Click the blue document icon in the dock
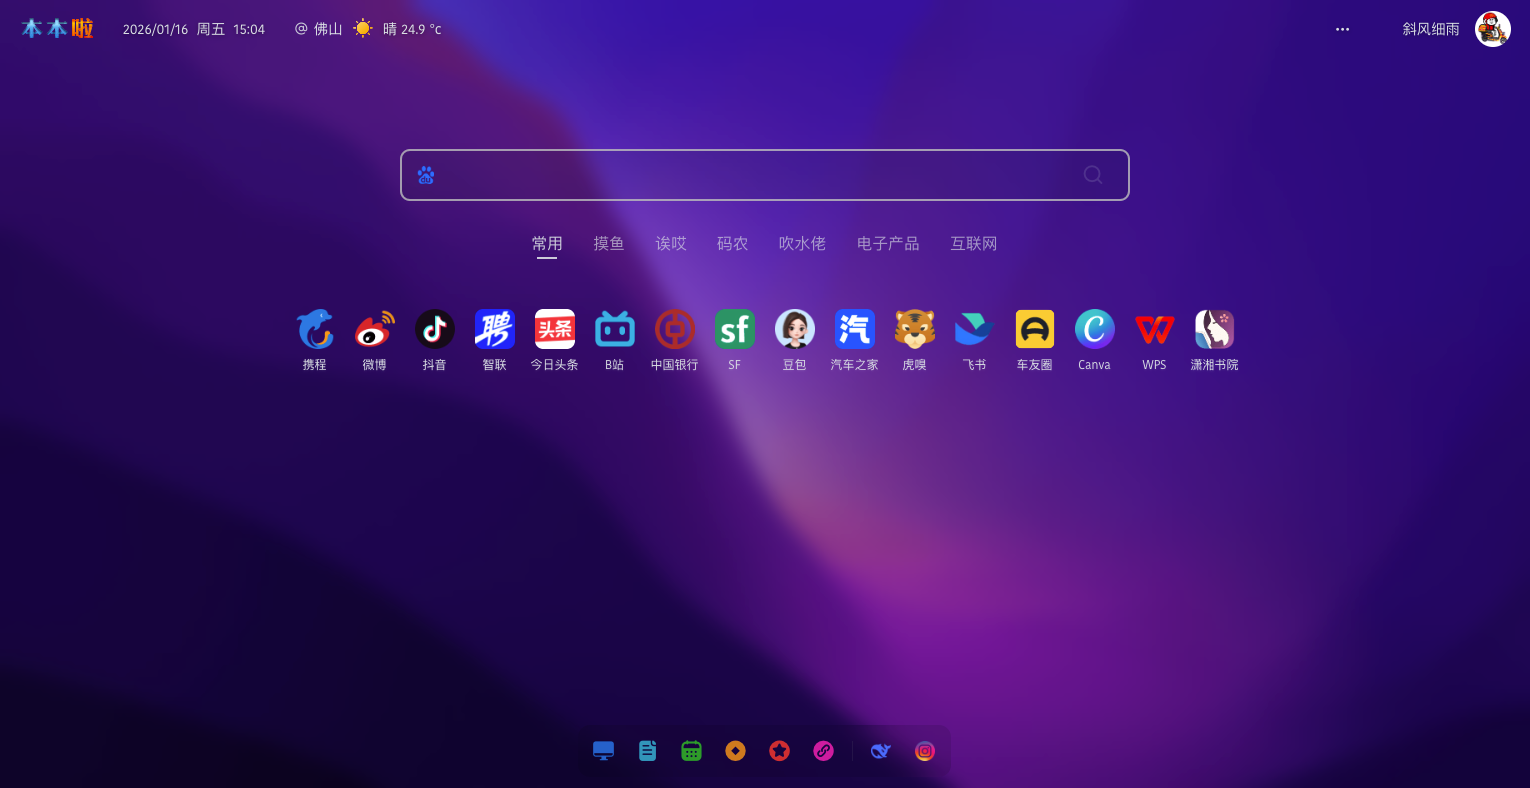 pyautogui.click(x=647, y=751)
